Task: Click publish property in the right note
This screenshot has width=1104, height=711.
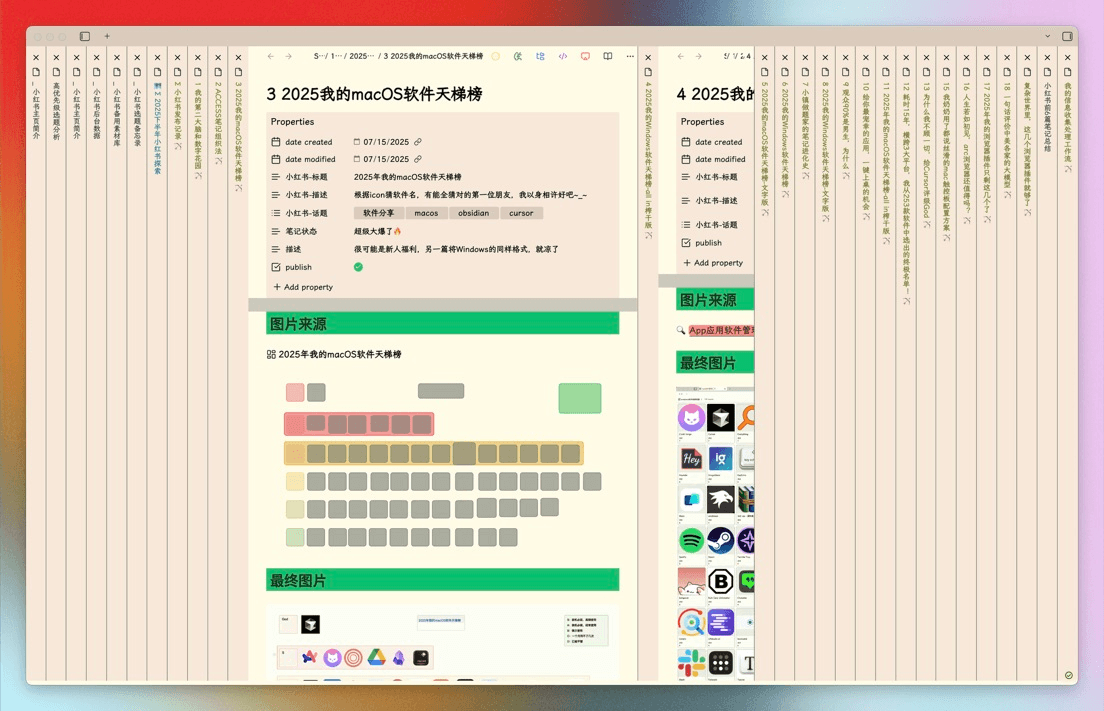Action: click(708, 243)
